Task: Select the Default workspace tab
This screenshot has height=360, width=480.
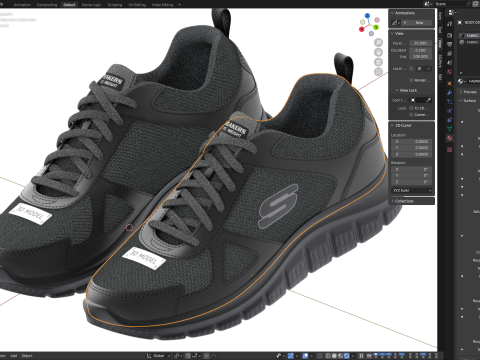Action: [x=69, y=5]
